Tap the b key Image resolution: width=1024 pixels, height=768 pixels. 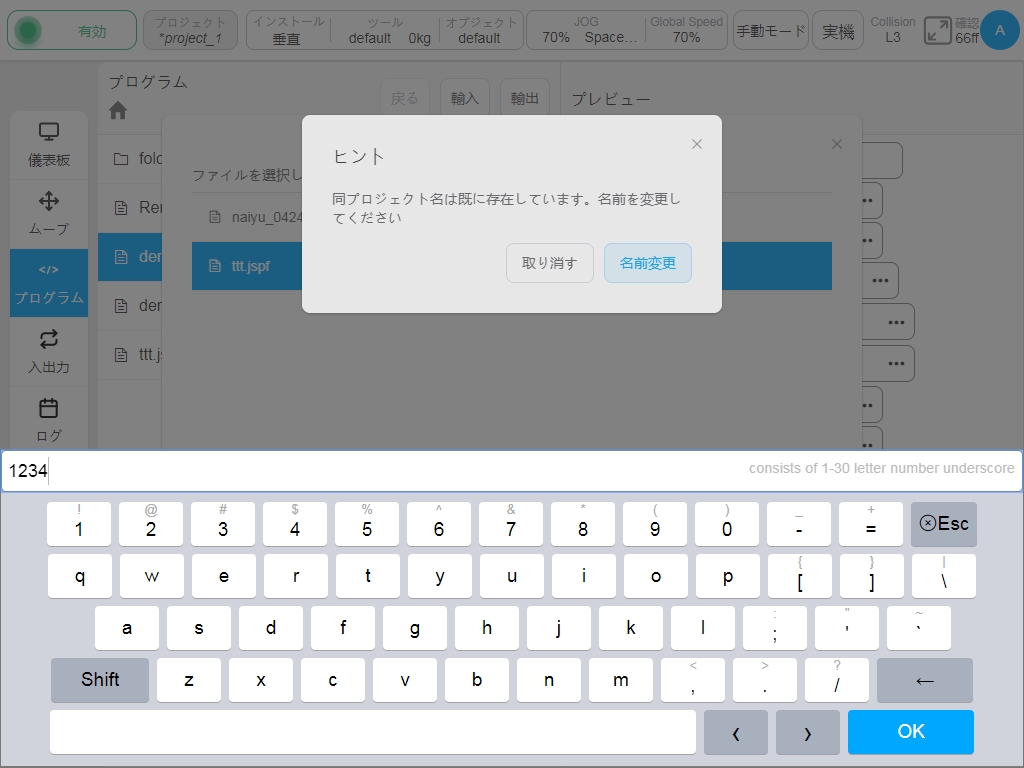477,680
